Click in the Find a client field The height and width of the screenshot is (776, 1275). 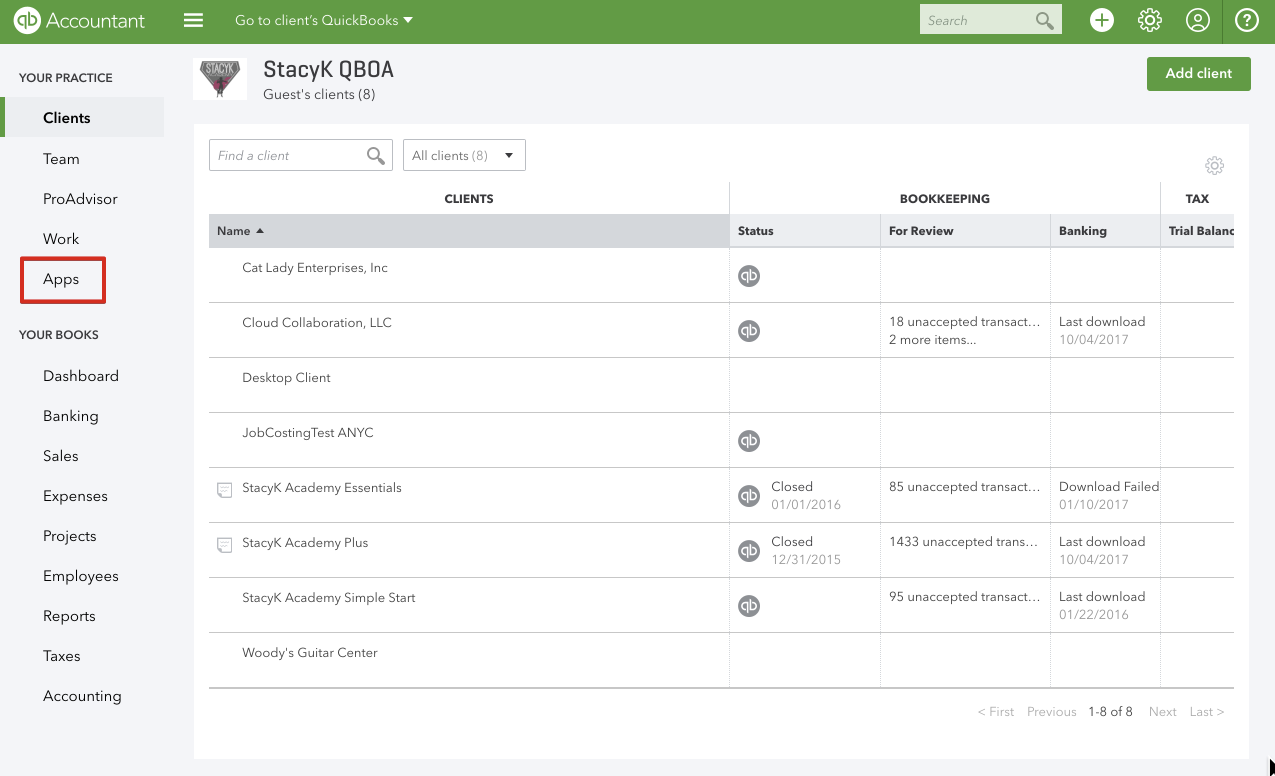(288, 155)
